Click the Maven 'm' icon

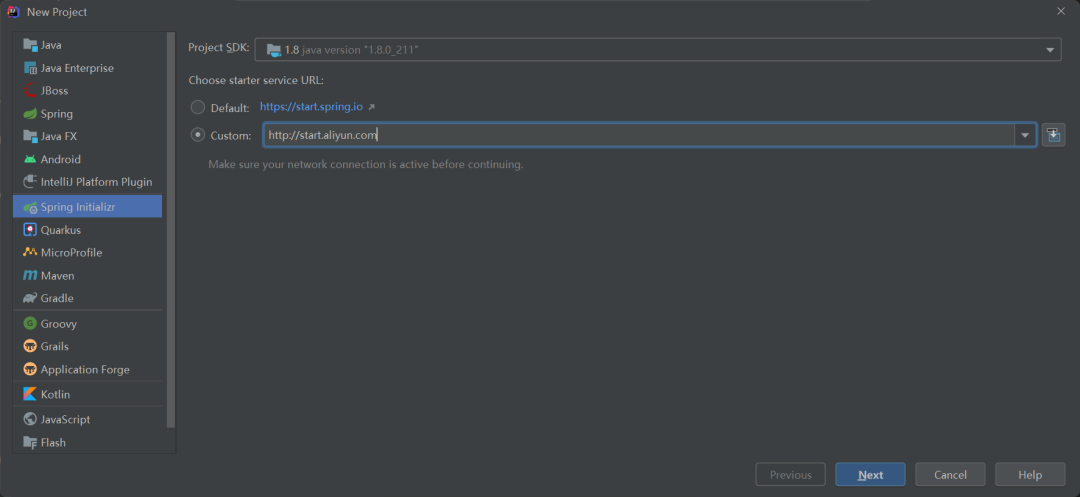pos(30,275)
